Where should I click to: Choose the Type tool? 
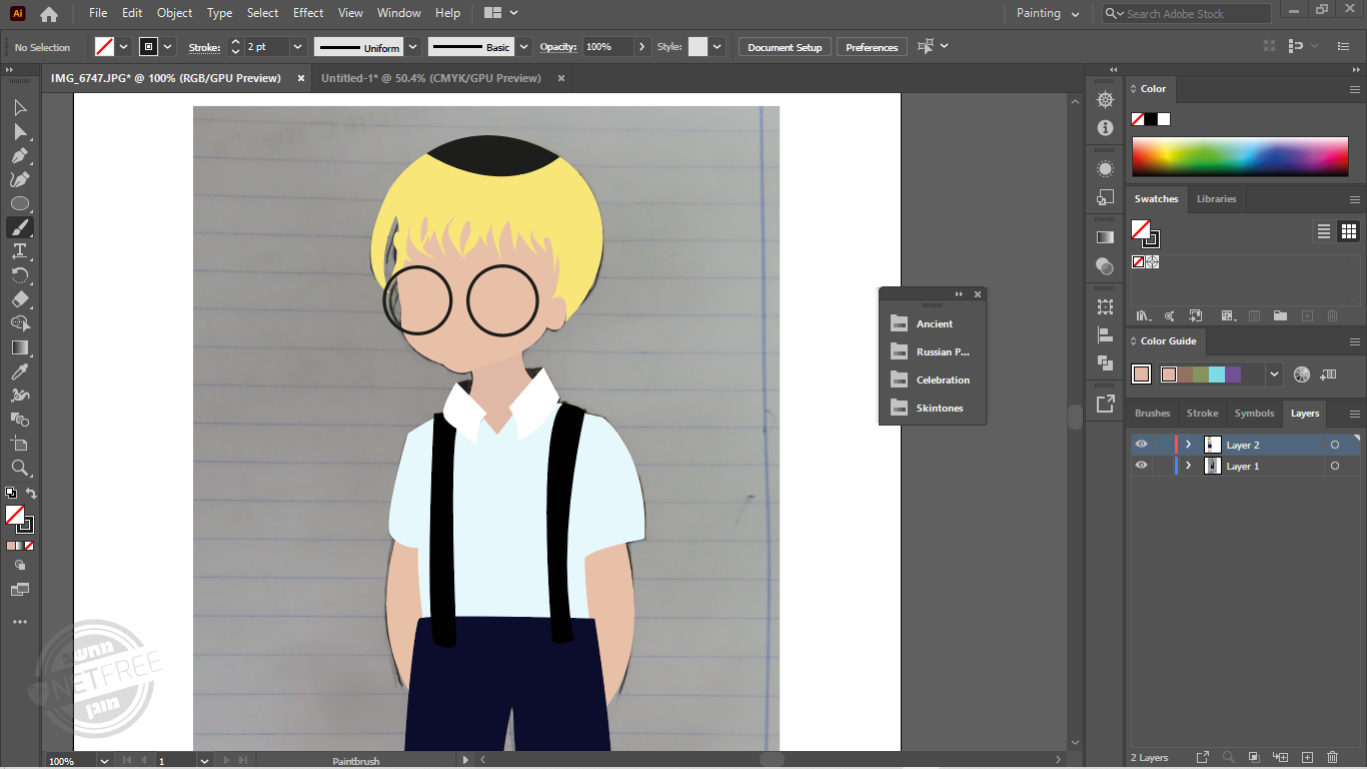19,251
